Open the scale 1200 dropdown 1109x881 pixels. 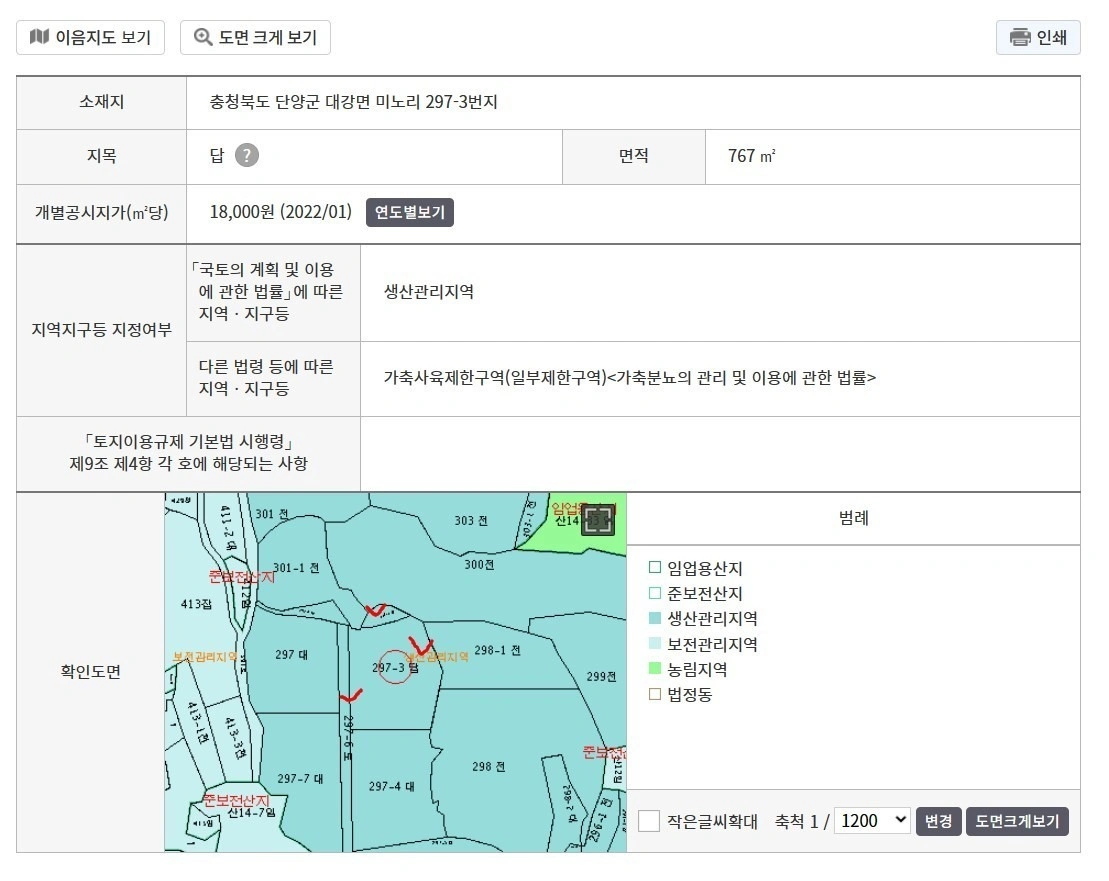(x=873, y=820)
